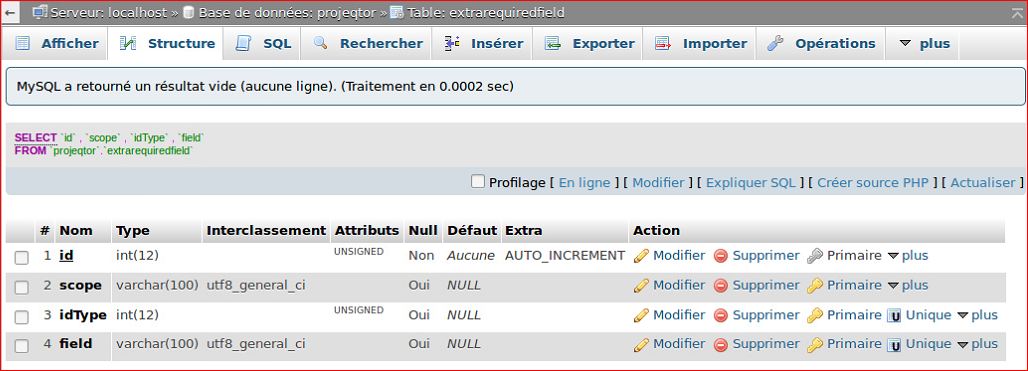Viewport: 1028px width, 371px height.
Task: Click the Modifier link under the SQL query
Action: [658, 183]
